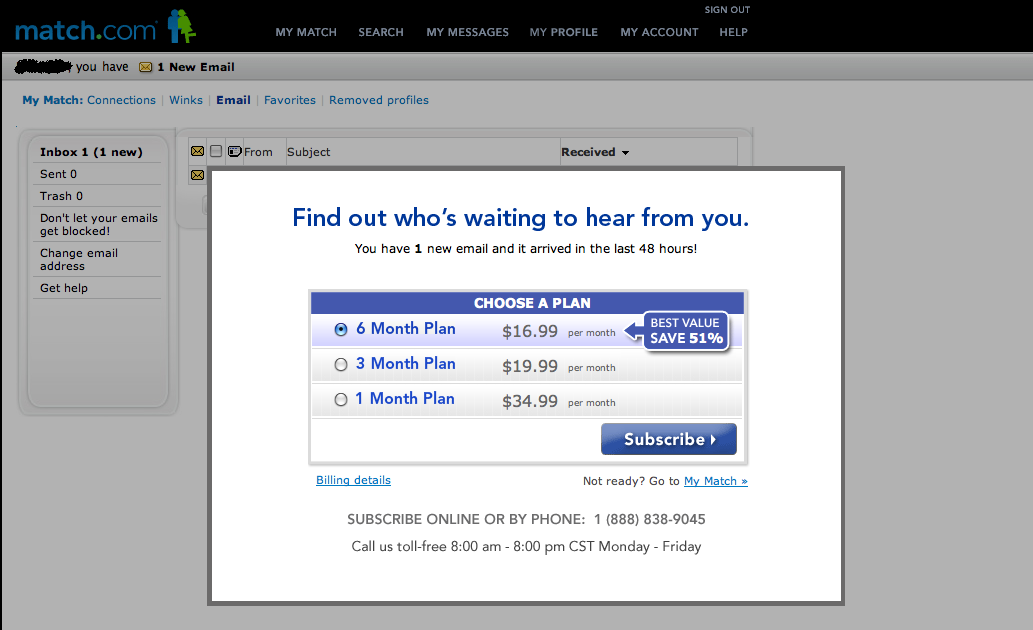Click the From column header
The width and height of the screenshot is (1033, 630).
[258, 152]
